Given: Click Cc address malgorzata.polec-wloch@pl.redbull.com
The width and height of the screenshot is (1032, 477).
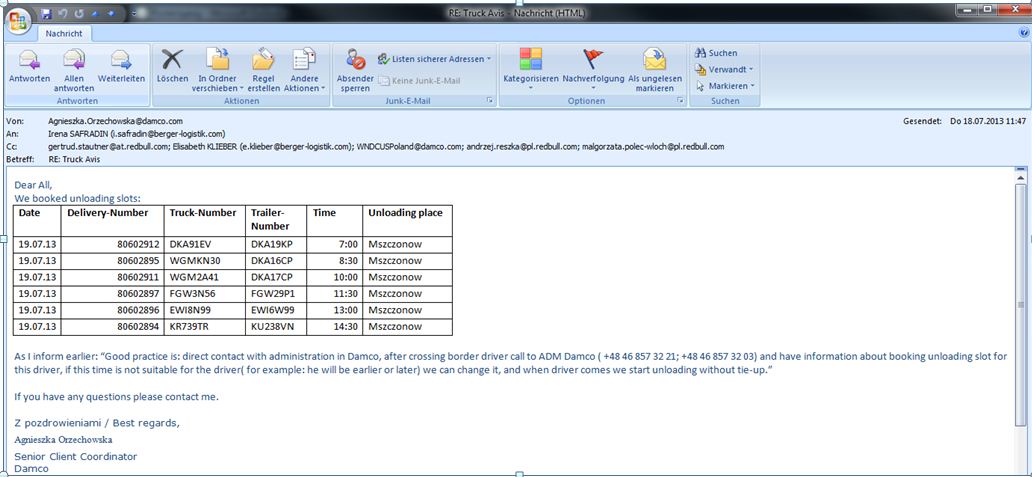Looking at the screenshot, I should (653, 147).
